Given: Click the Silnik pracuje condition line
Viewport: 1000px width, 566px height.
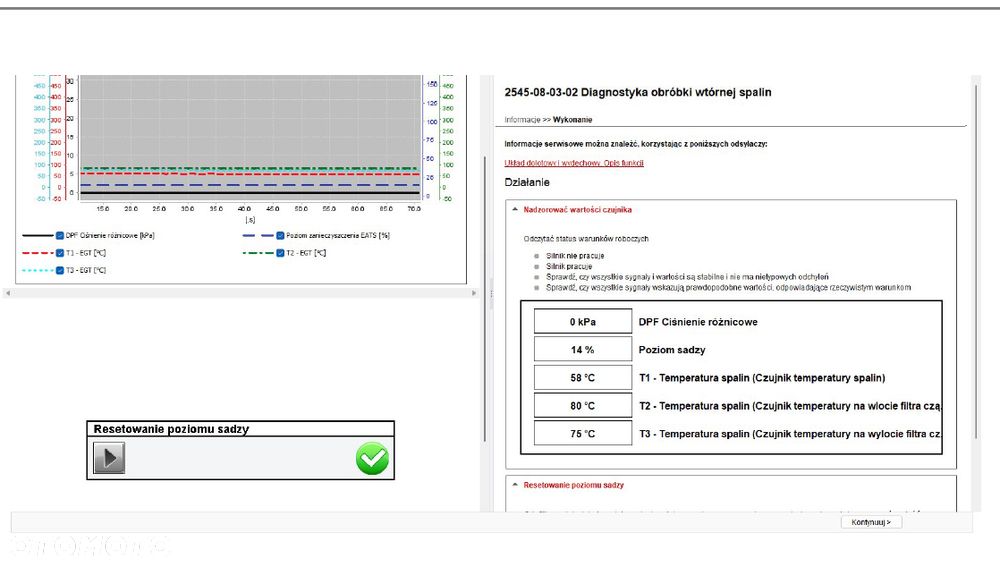Looking at the screenshot, I should click(x=569, y=266).
